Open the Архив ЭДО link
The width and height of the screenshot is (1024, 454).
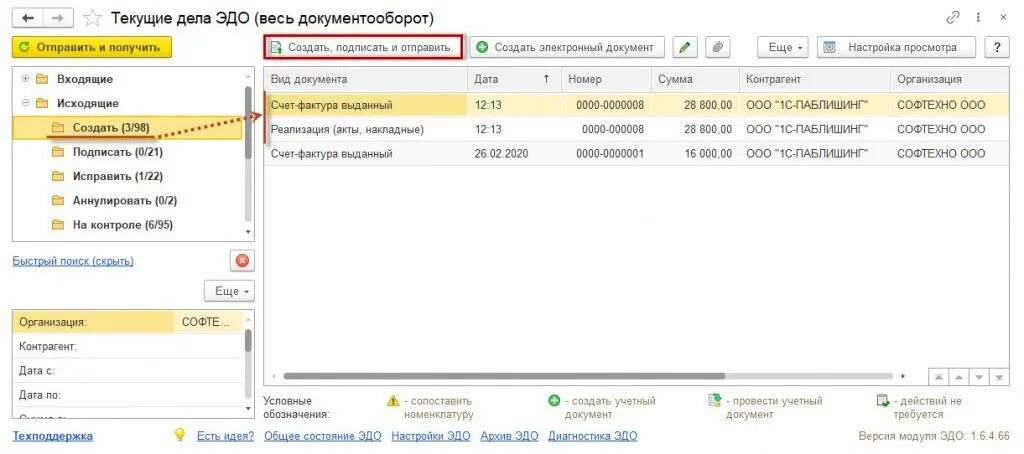[509, 436]
